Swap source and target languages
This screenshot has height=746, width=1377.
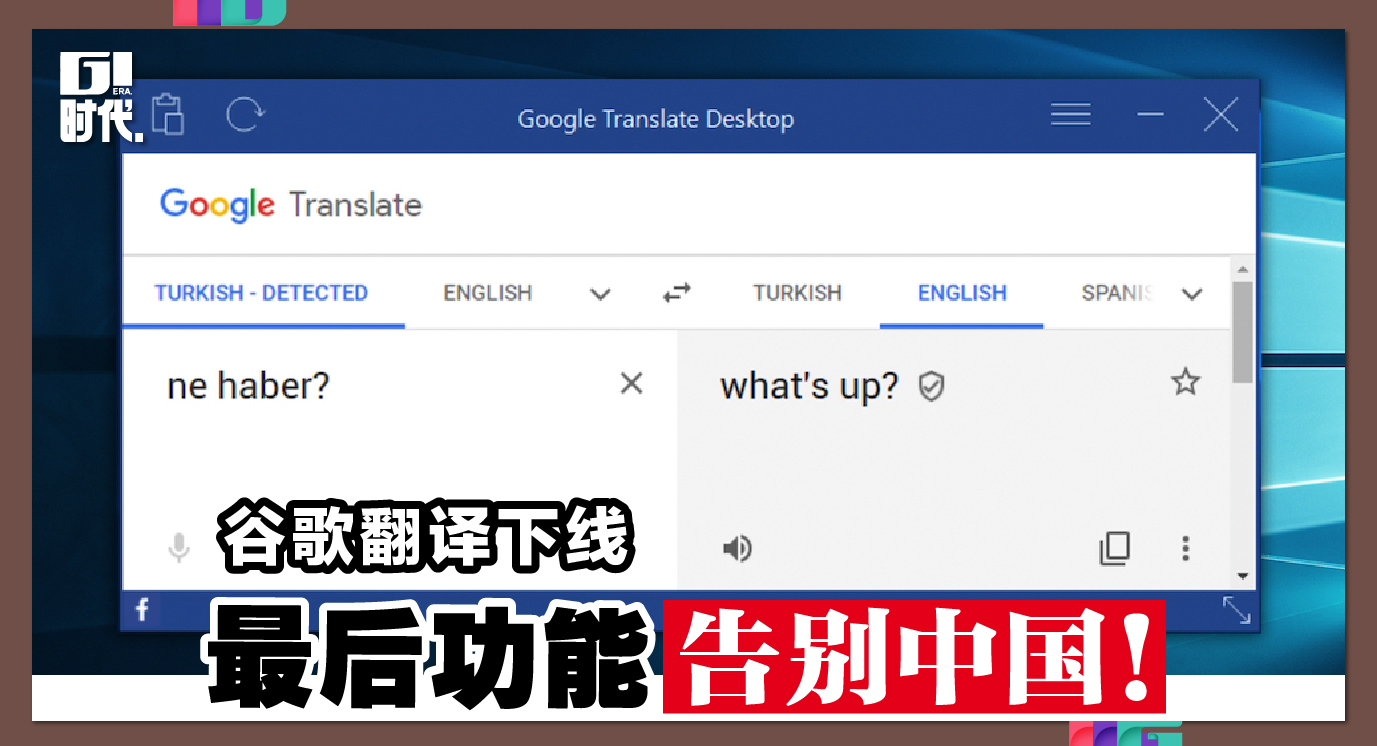[x=677, y=293]
